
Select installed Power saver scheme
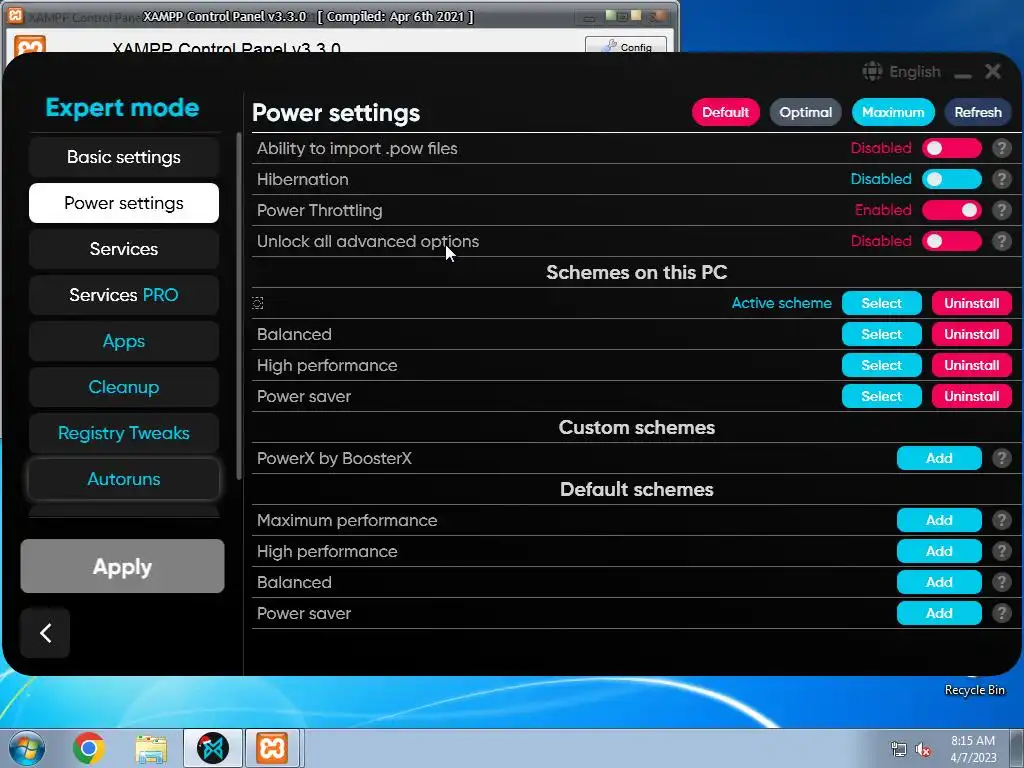click(881, 396)
